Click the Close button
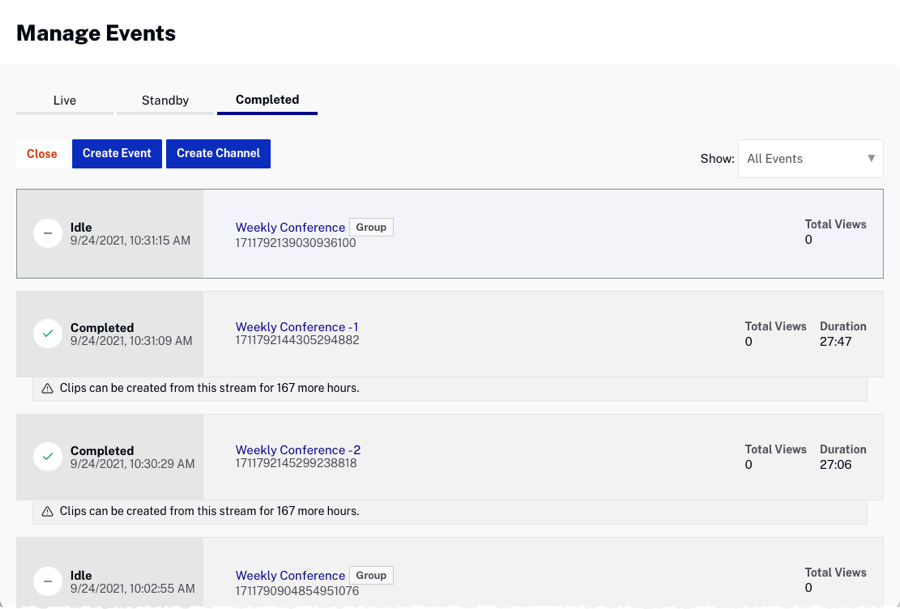Image resolution: width=900 pixels, height=609 pixels. coord(42,154)
